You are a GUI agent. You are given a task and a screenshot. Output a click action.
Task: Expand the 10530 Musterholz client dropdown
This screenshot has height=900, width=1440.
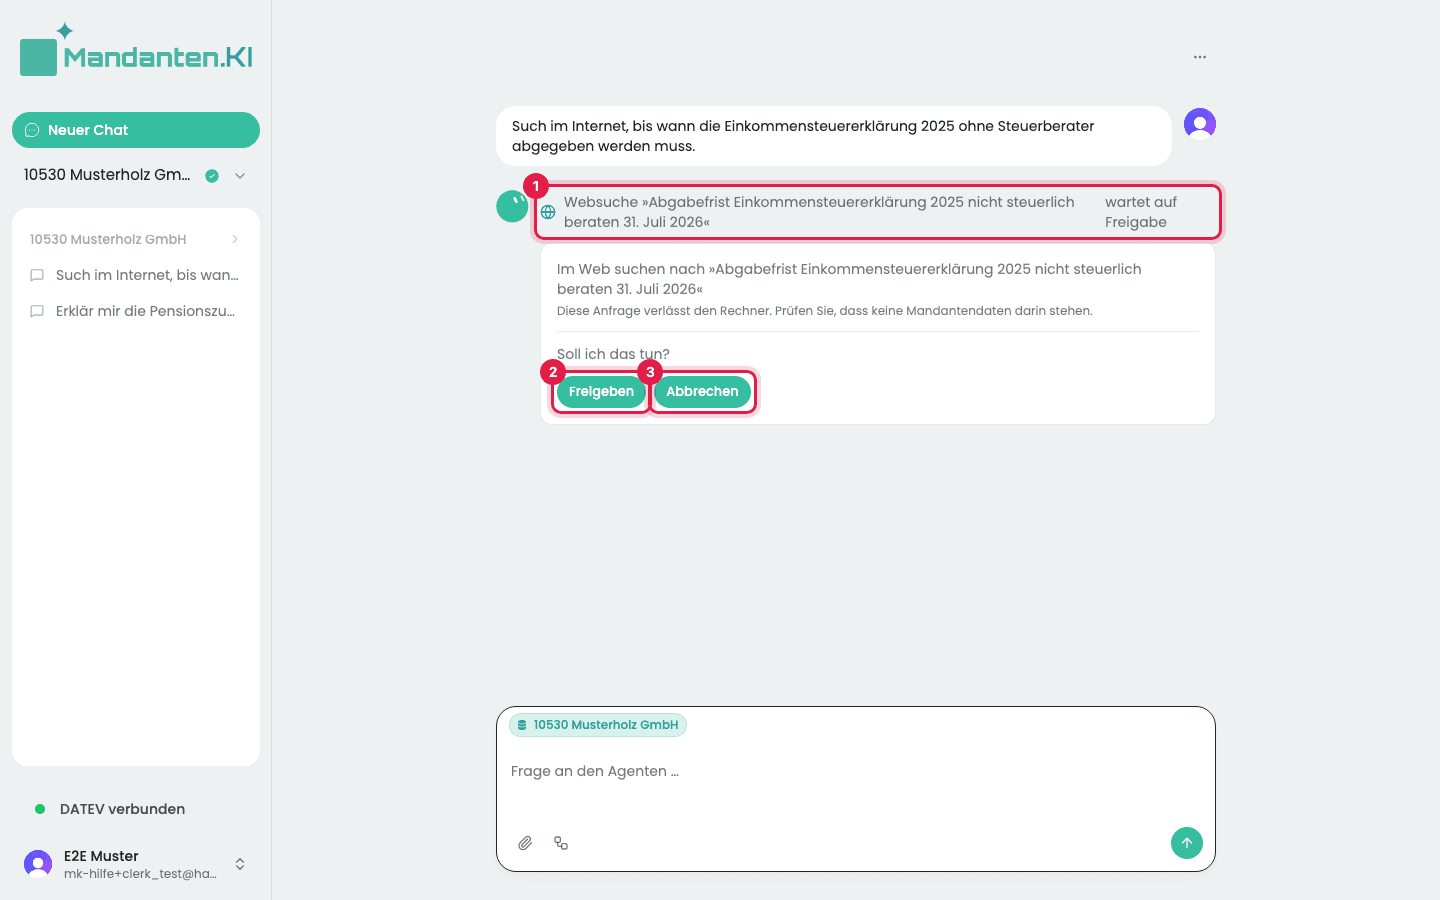(240, 176)
